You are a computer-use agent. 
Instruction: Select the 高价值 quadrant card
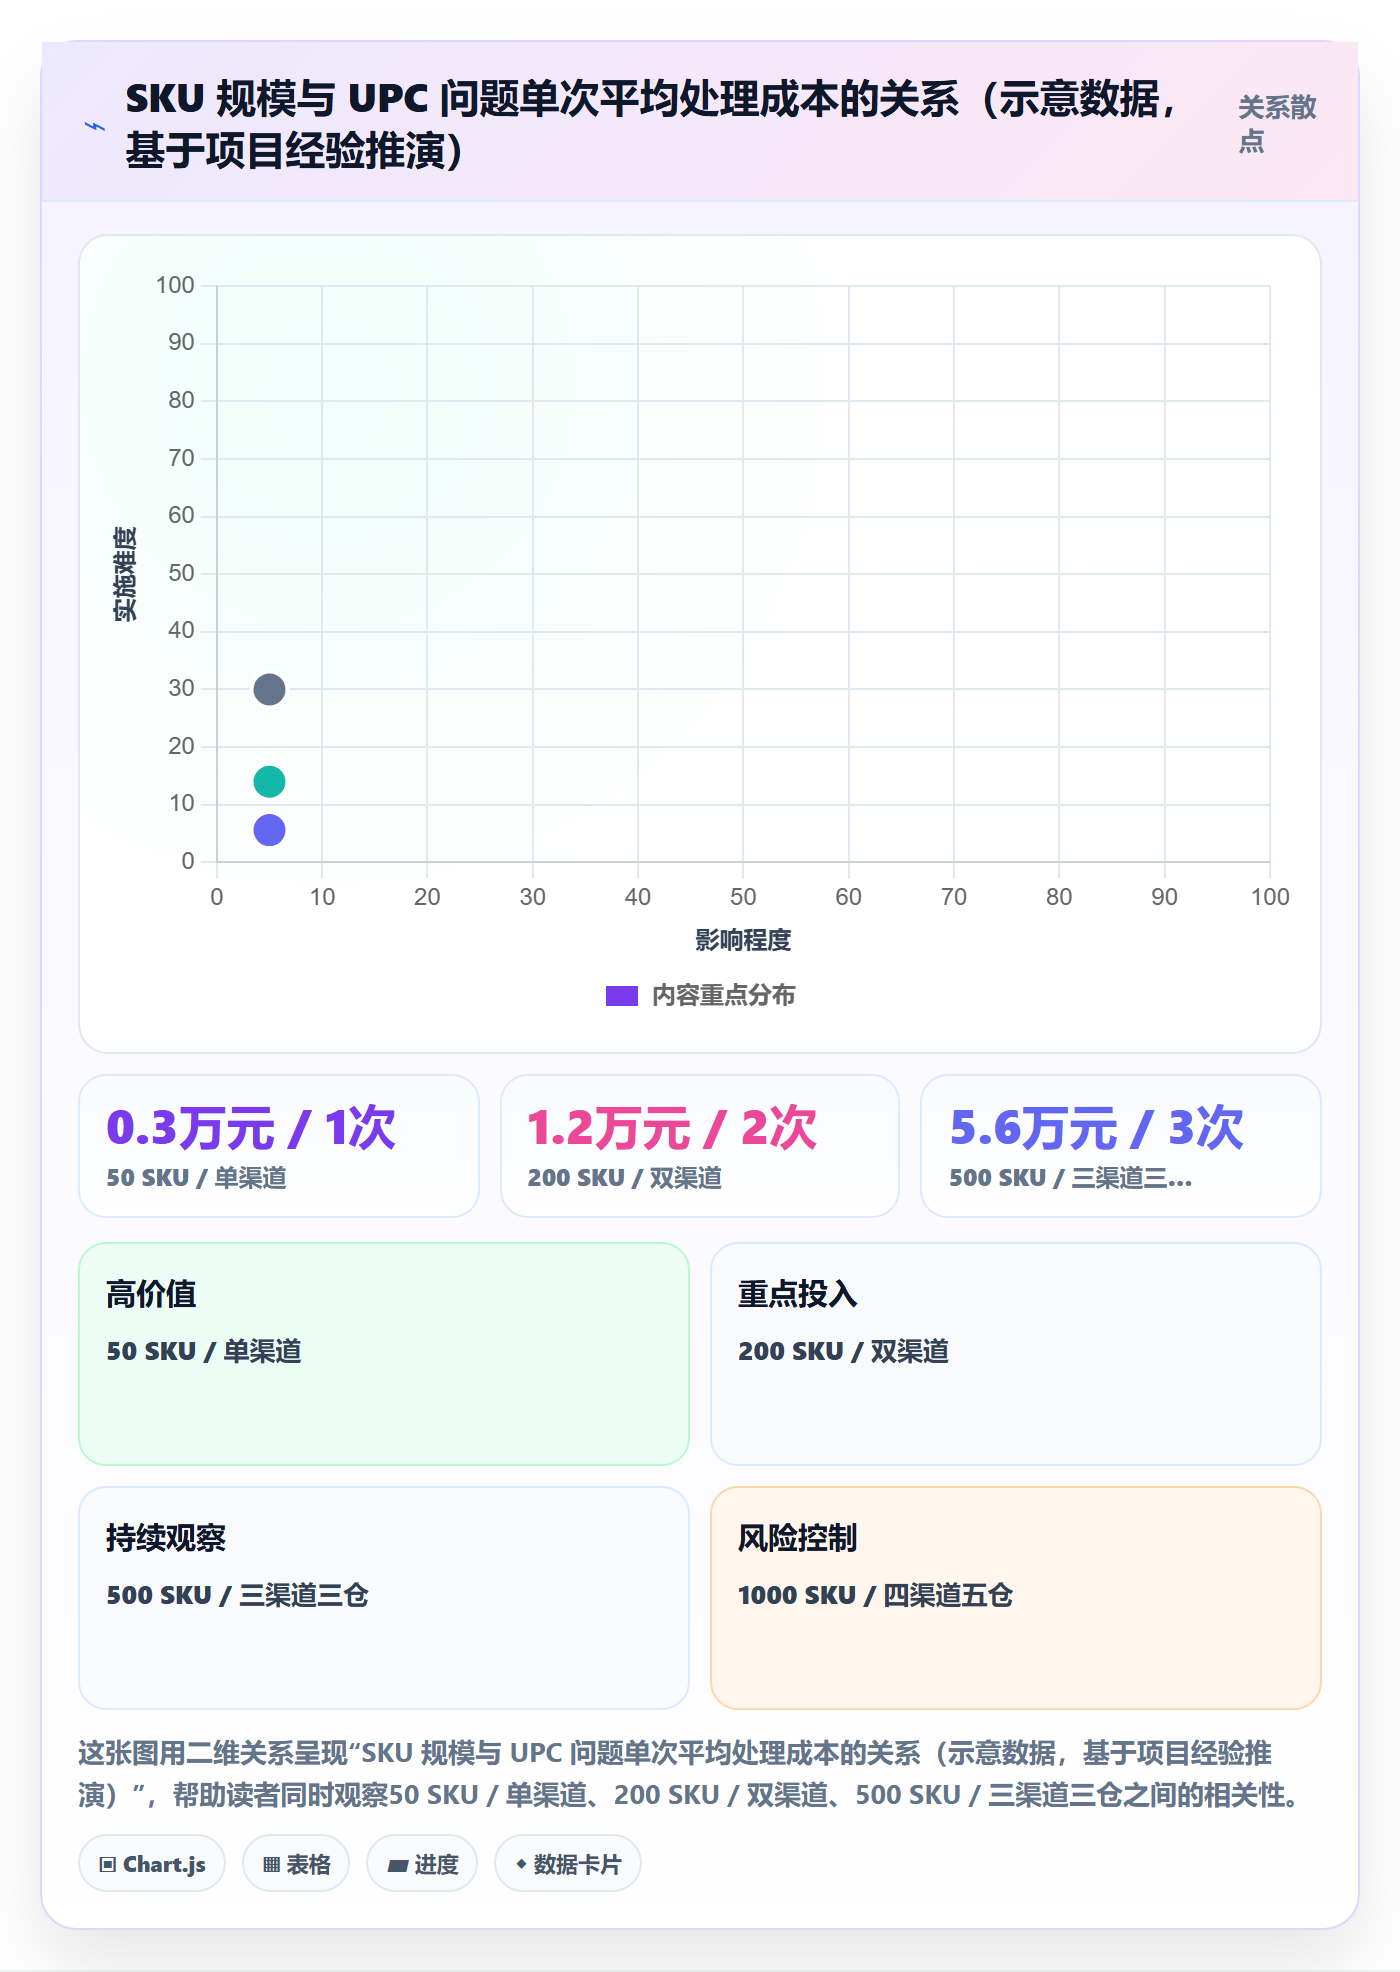pos(384,1354)
